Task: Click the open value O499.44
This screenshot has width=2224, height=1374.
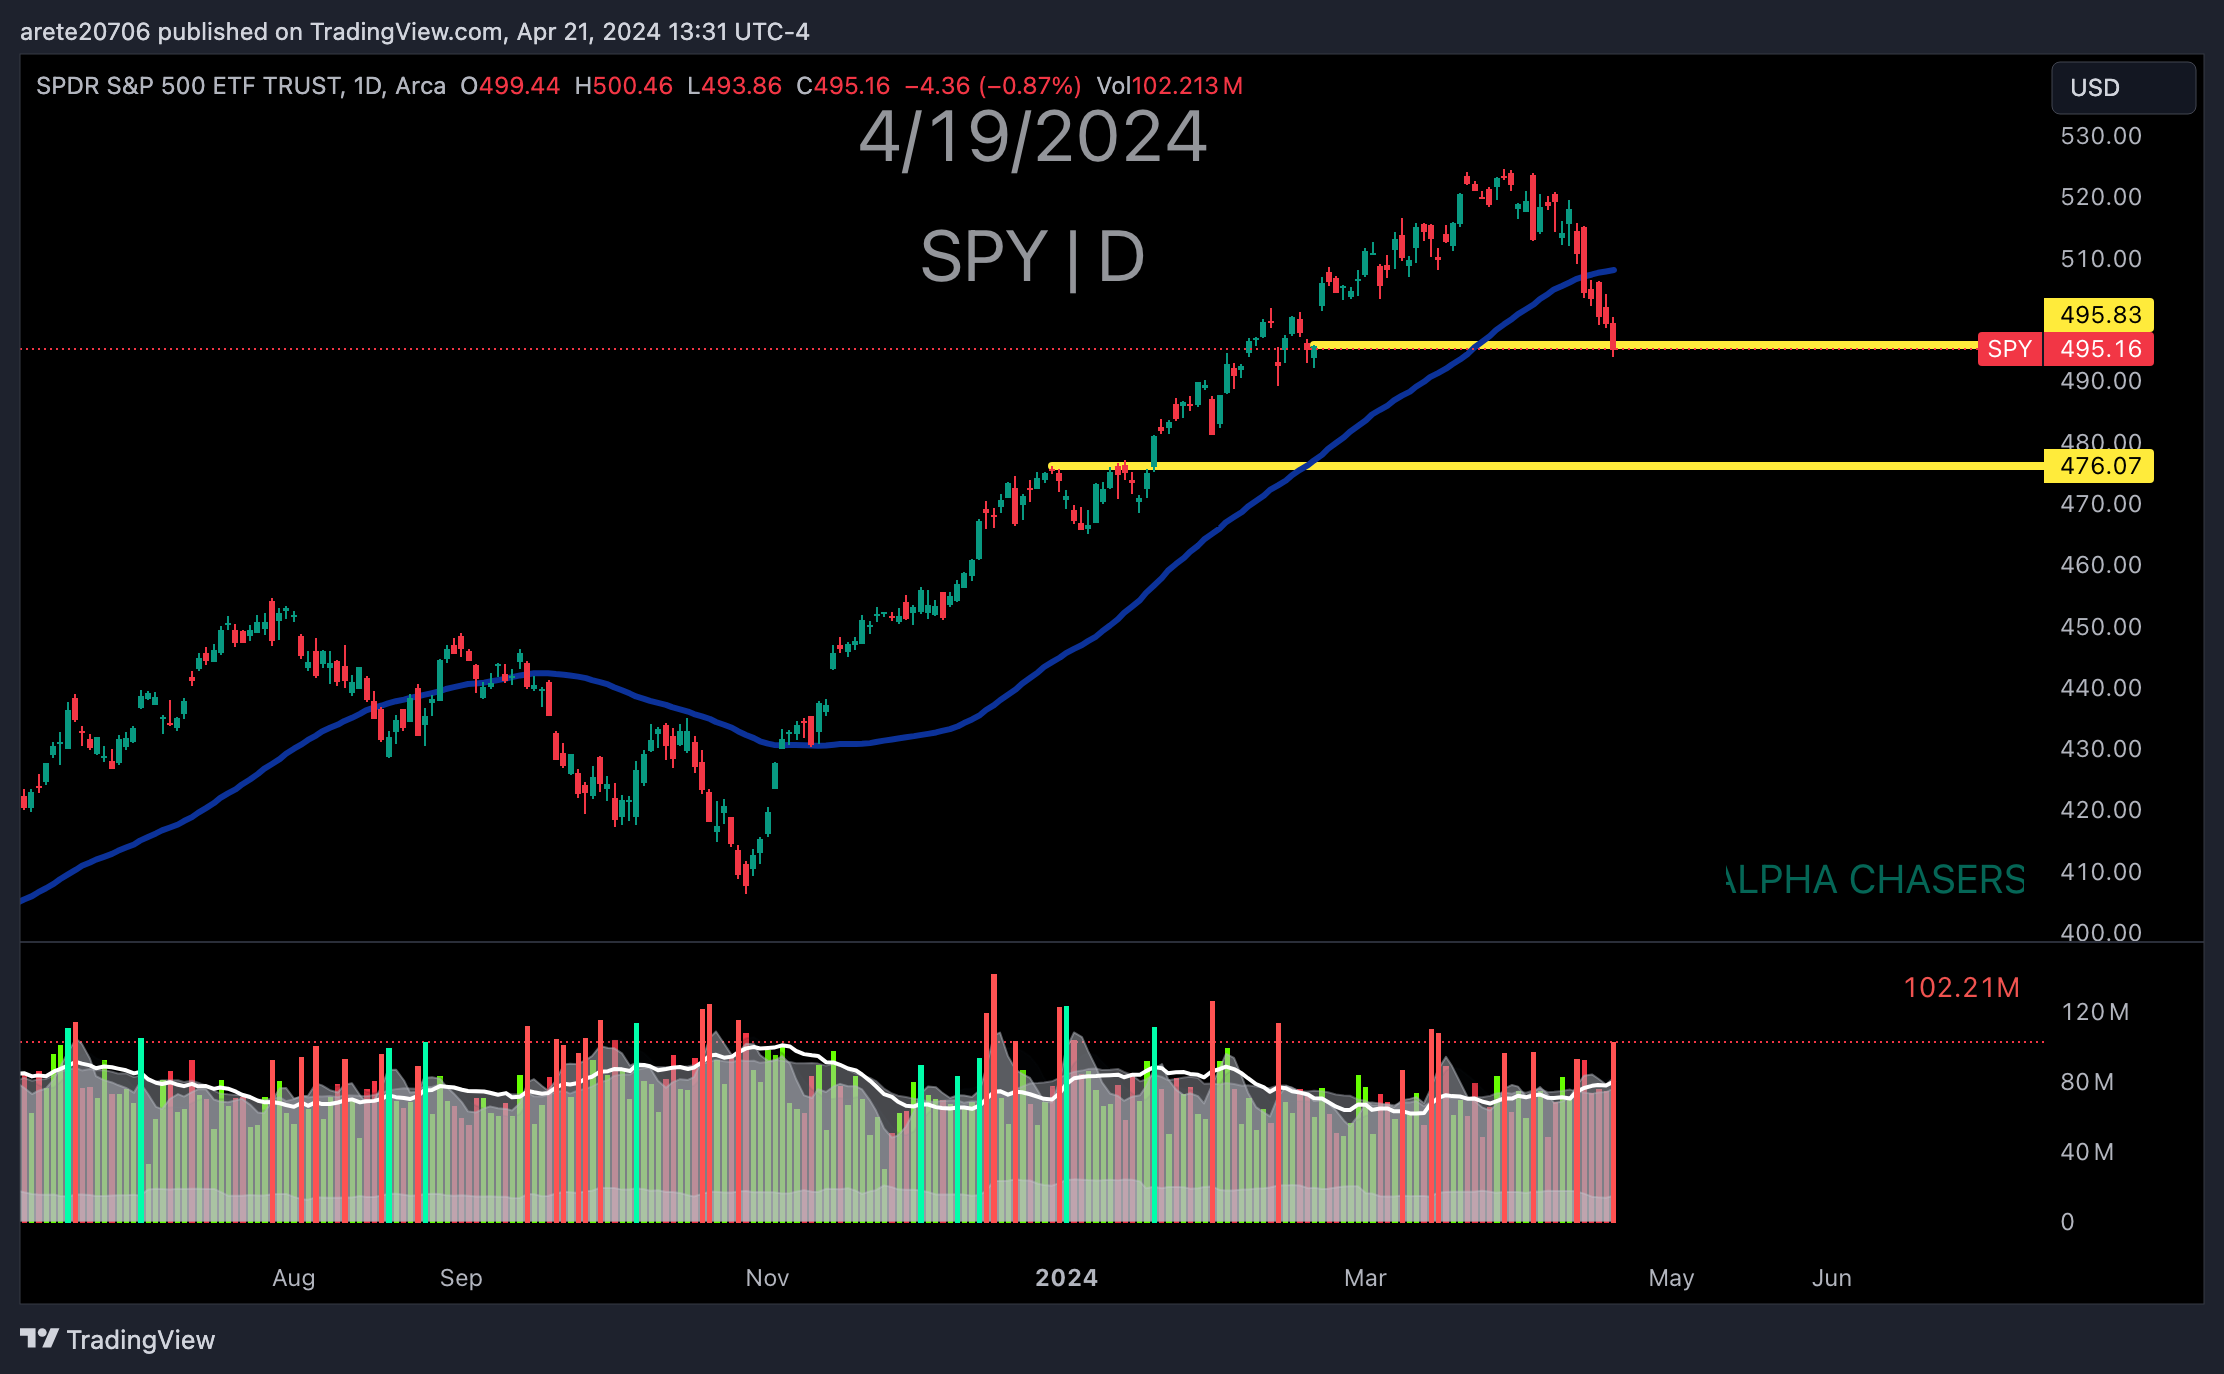Action: tap(510, 86)
